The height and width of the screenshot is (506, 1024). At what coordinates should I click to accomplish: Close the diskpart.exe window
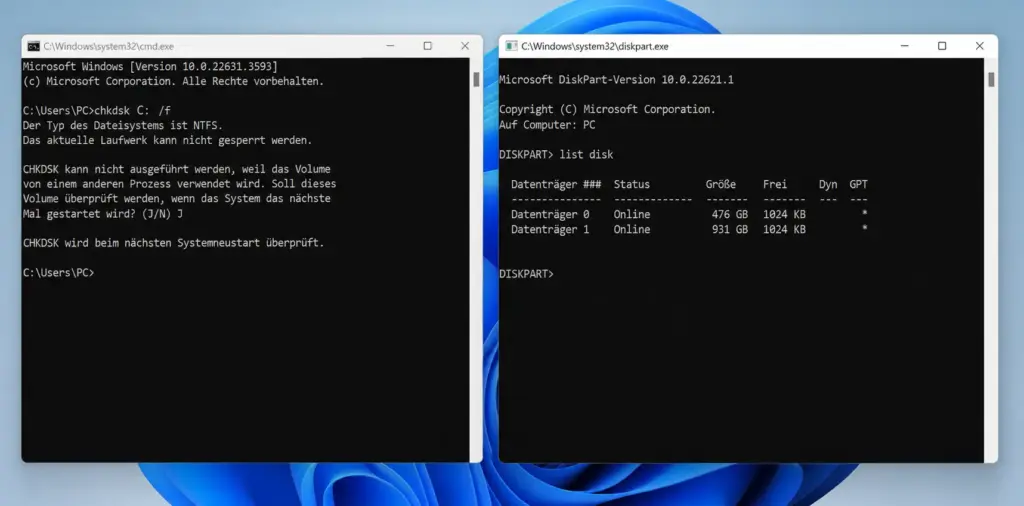pos(980,46)
